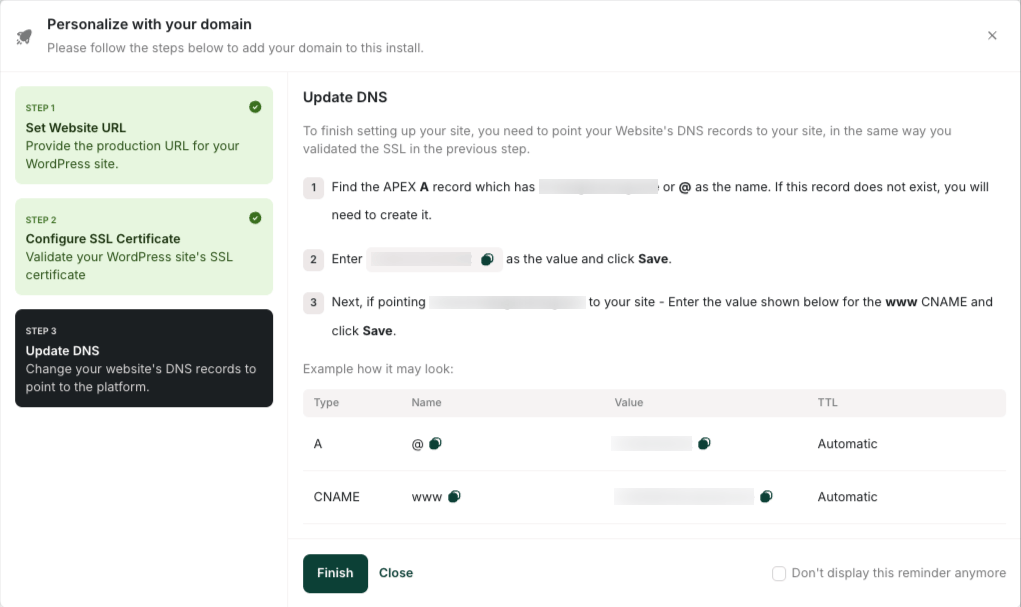Open Step 2 Configure SSL Certificate

(144, 246)
